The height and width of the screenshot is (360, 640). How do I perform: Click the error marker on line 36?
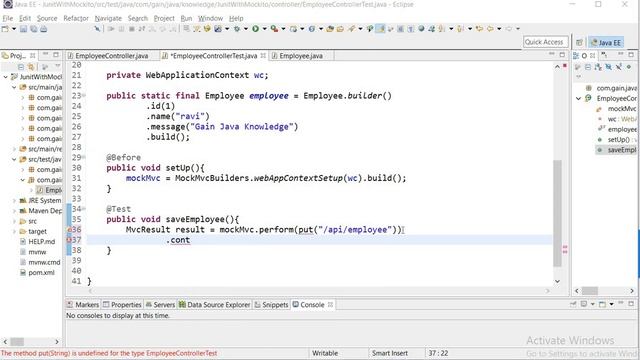[69, 230]
